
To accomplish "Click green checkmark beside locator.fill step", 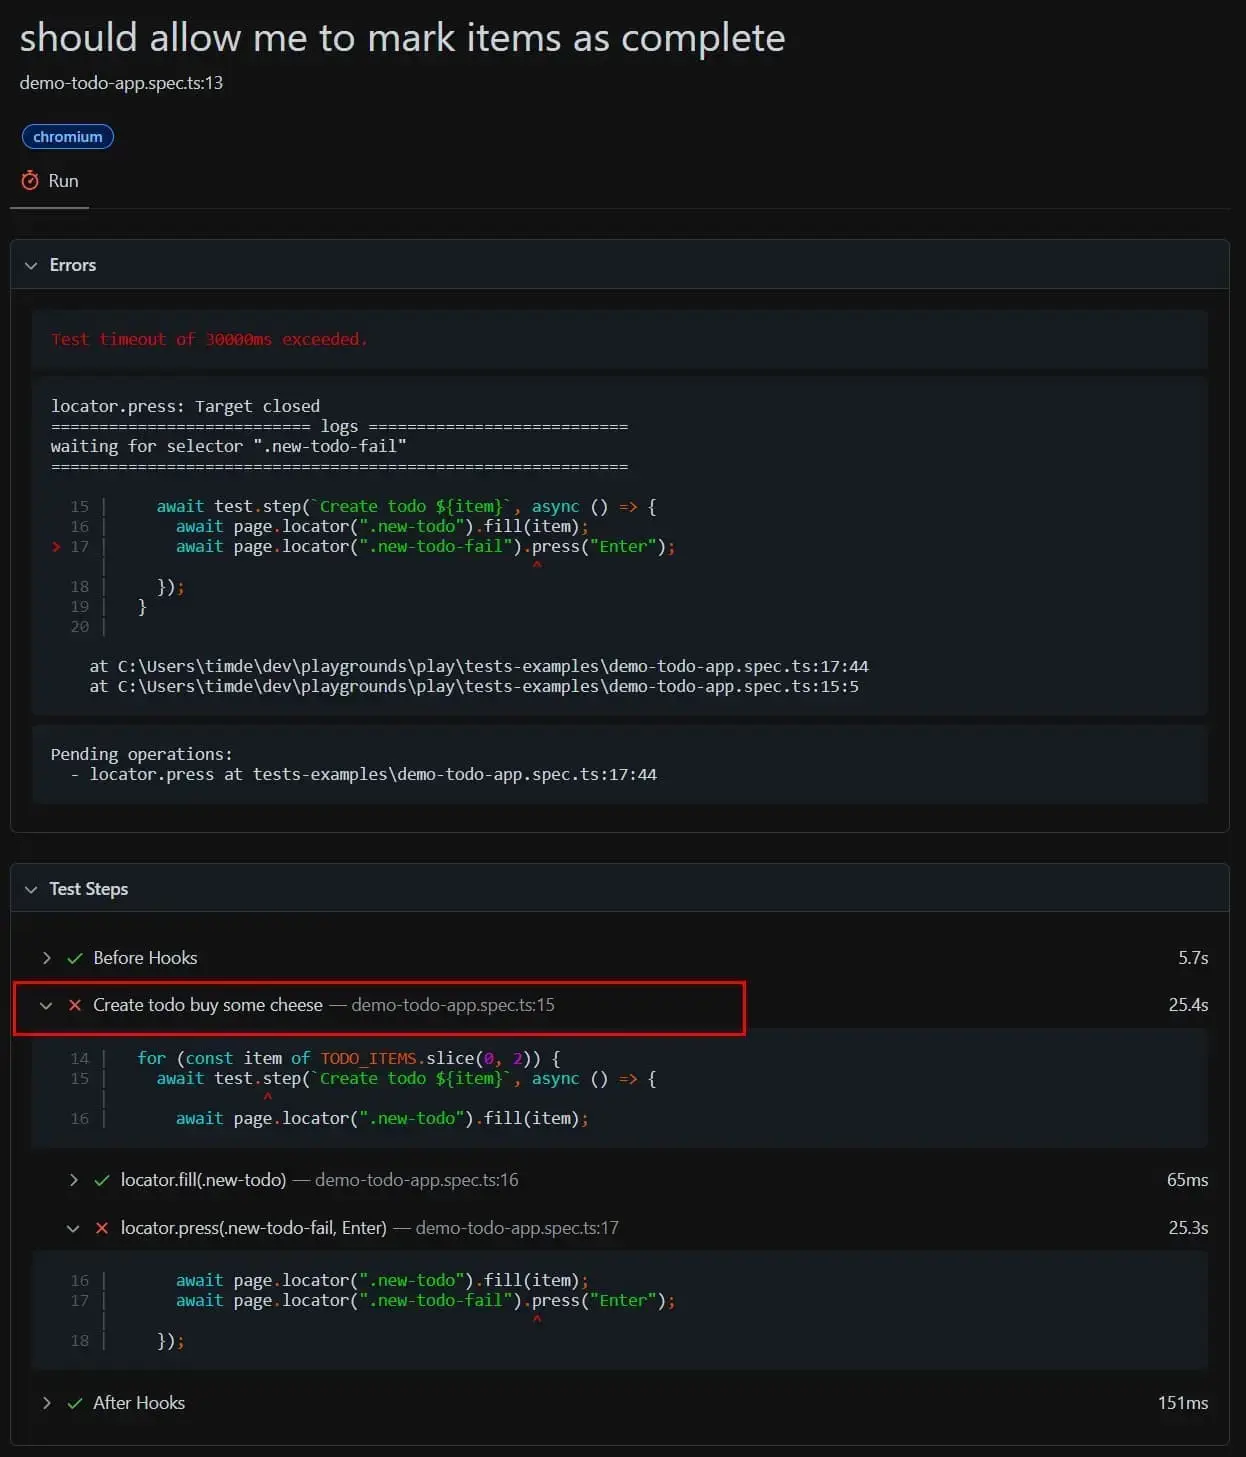I will coord(101,1180).
